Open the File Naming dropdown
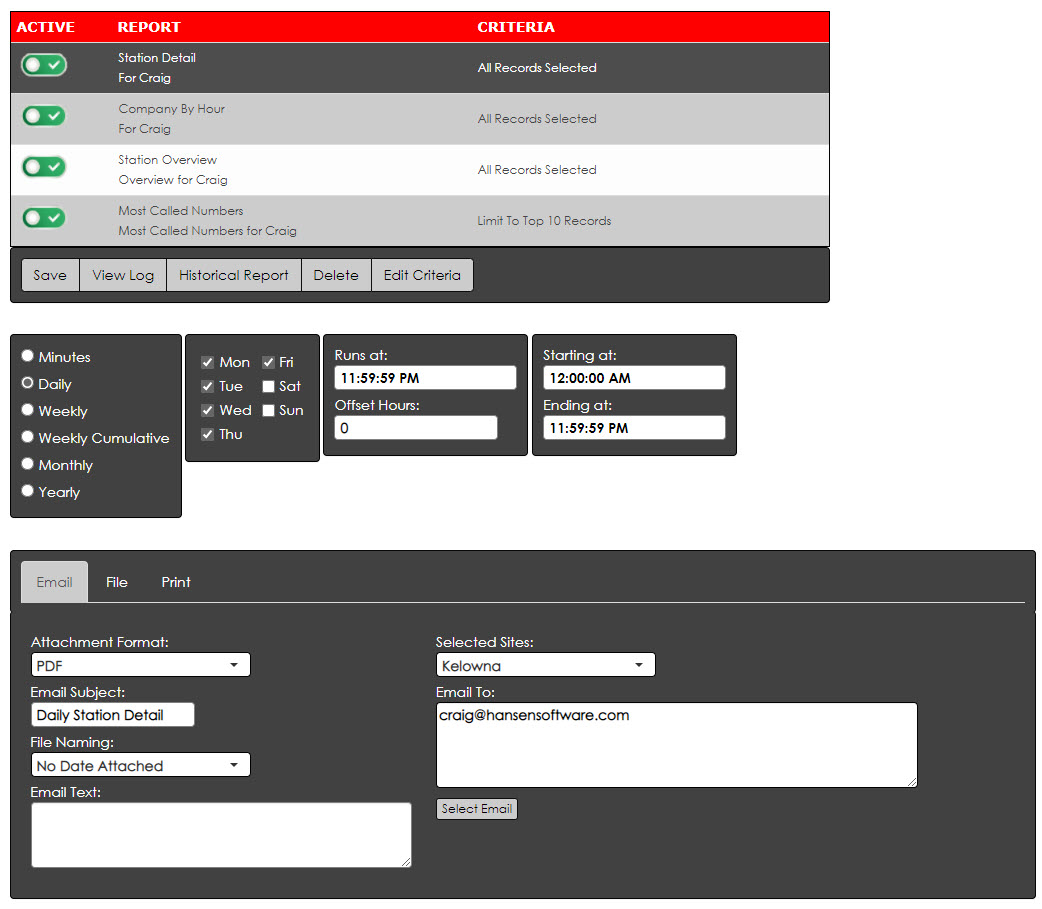Viewport: 1042px width, 909px height. (x=140, y=764)
